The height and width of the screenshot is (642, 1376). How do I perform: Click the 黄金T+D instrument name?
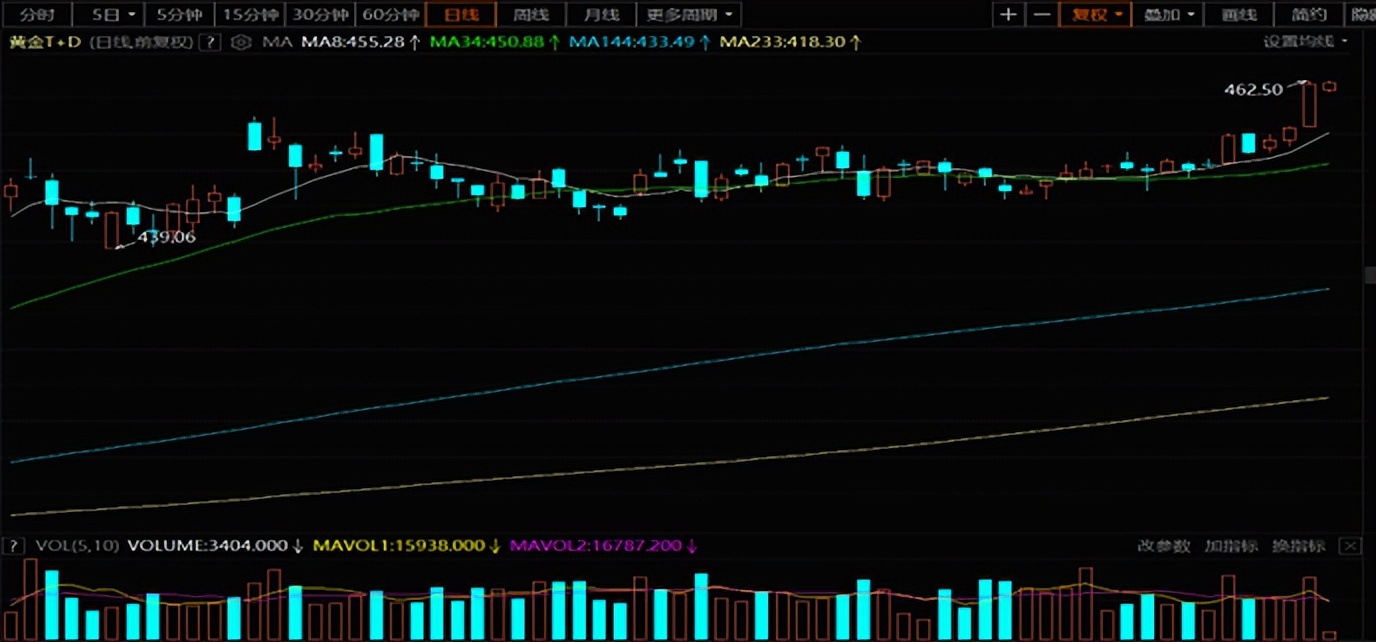[46, 42]
